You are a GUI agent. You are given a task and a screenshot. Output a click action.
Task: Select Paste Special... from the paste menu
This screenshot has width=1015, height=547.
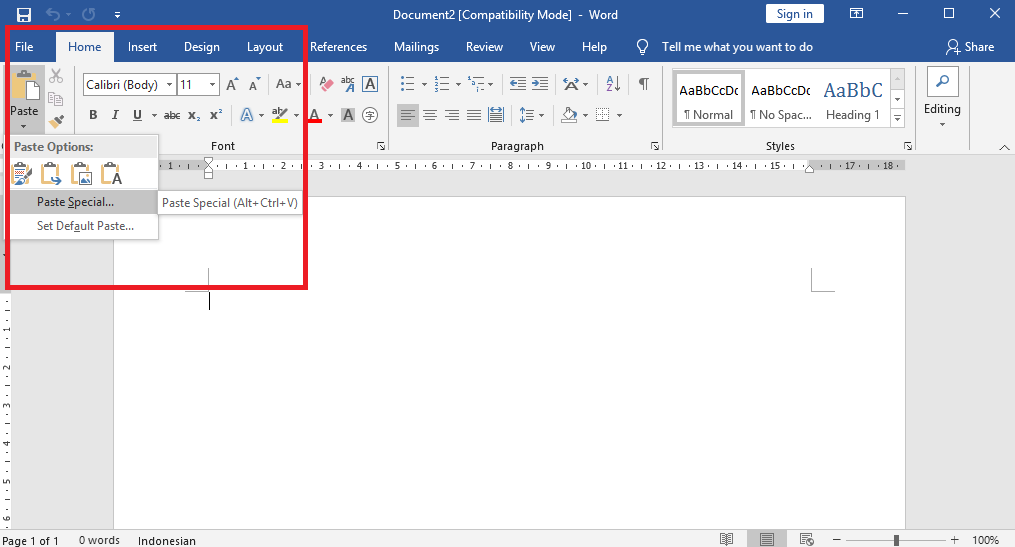[84, 202]
